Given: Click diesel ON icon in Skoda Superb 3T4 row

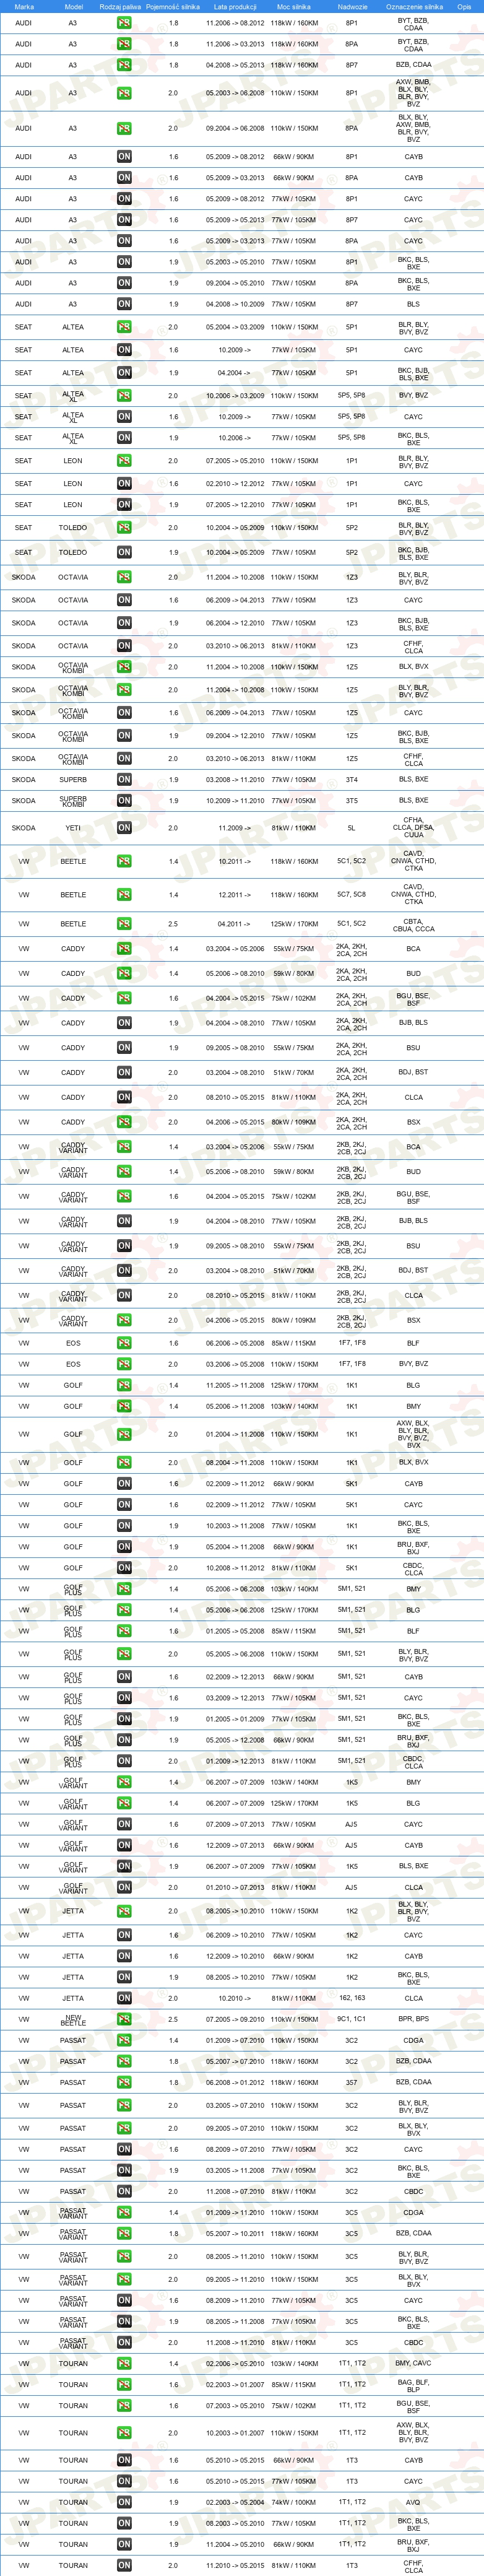Looking at the screenshot, I should (x=124, y=780).
